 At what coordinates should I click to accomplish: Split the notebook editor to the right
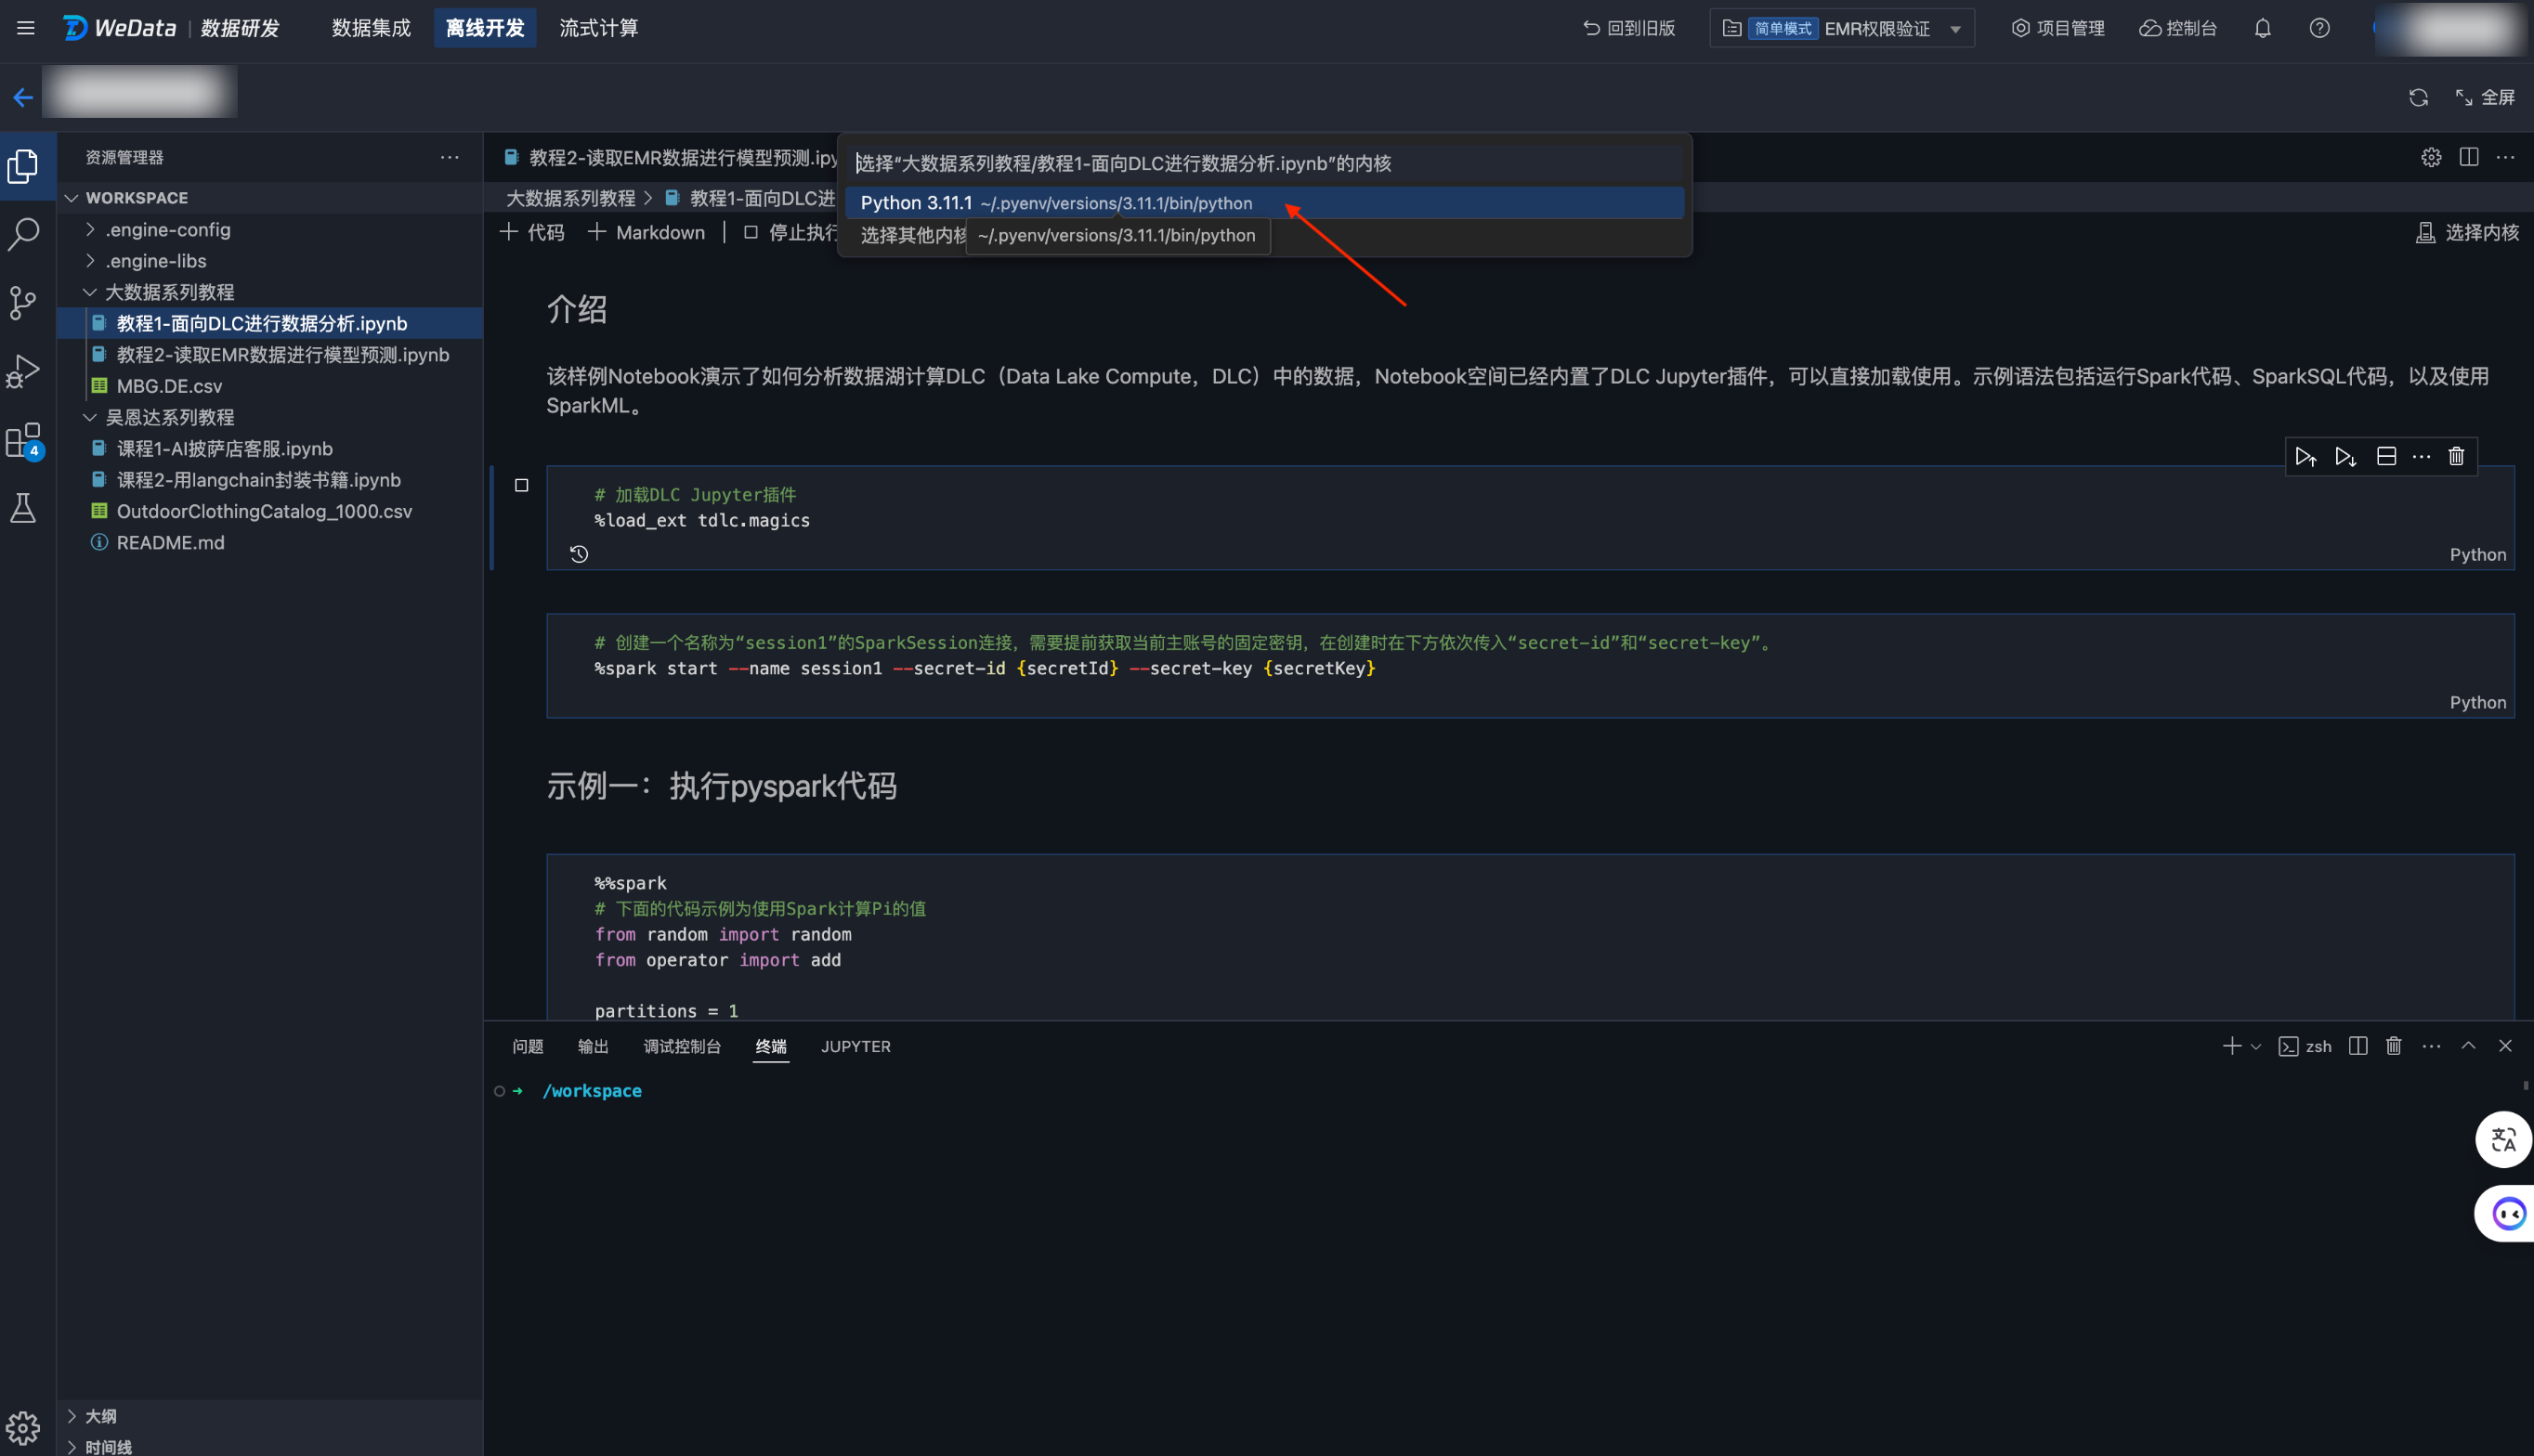click(x=2468, y=157)
